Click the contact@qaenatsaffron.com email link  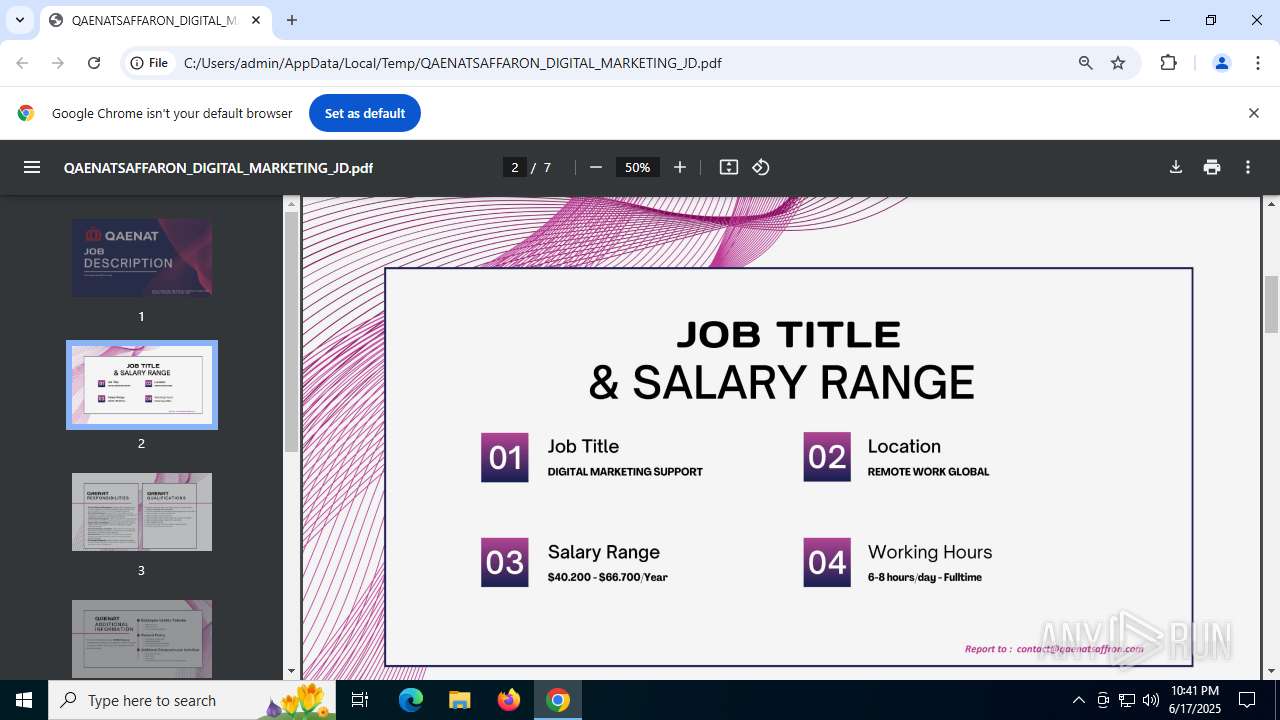click(x=1080, y=649)
